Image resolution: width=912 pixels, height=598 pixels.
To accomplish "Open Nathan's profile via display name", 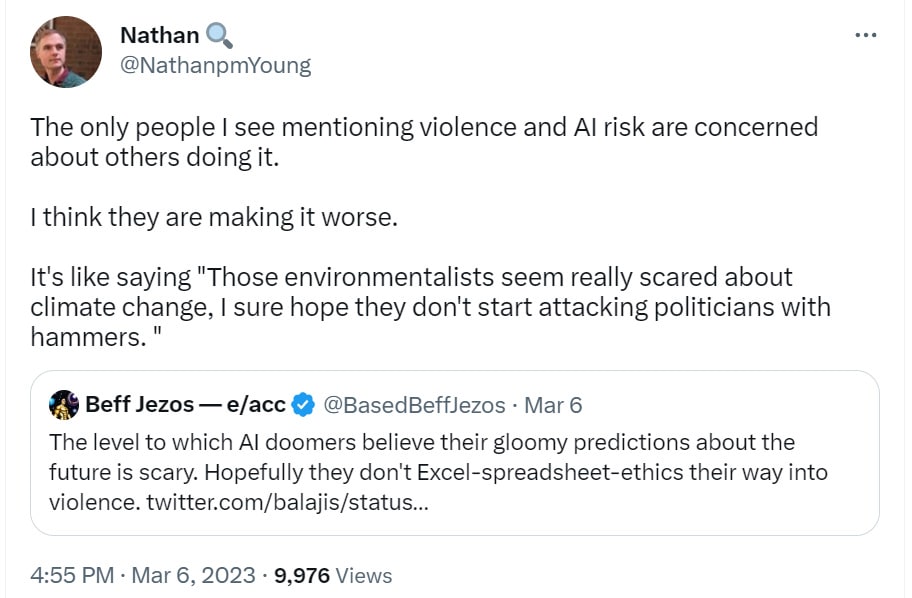I will click(x=159, y=36).
